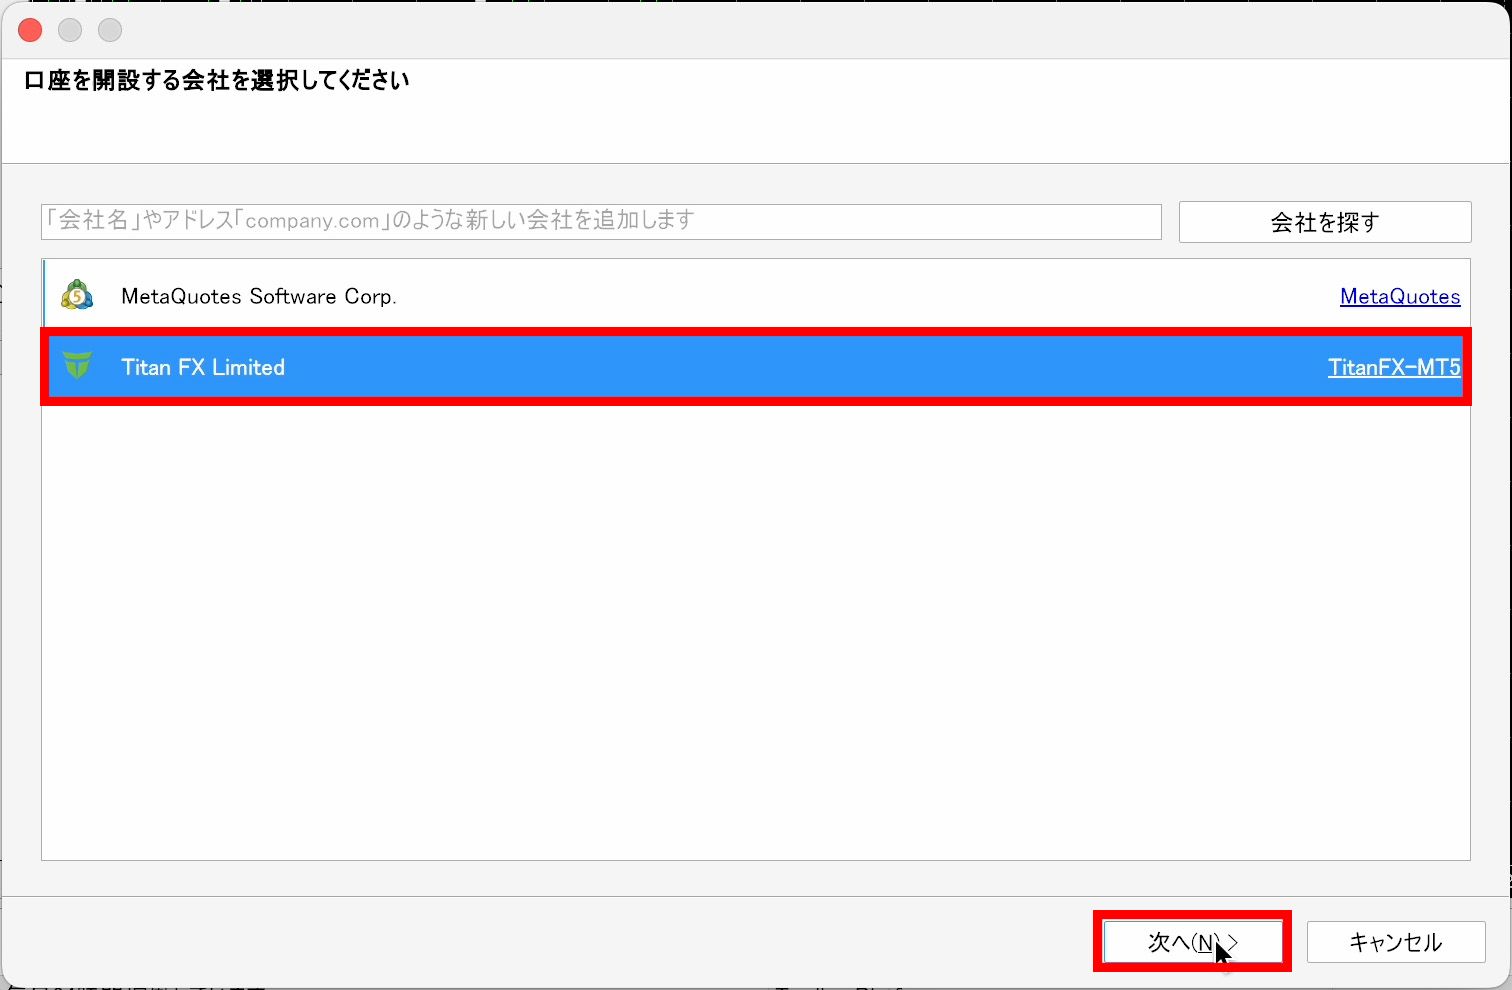Click the MetaQuotes Software Corp. logo icon
The width and height of the screenshot is (1512, 990).
77,295
